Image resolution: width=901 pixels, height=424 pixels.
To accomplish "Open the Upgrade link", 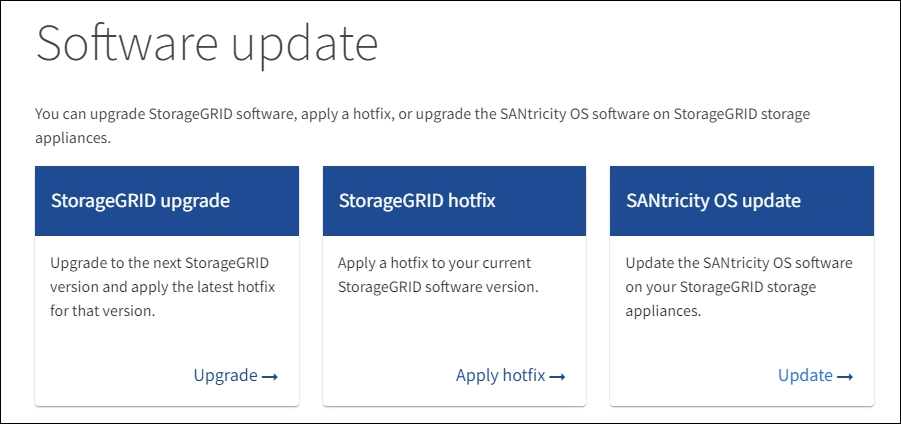I will click(x=226, y=376).
